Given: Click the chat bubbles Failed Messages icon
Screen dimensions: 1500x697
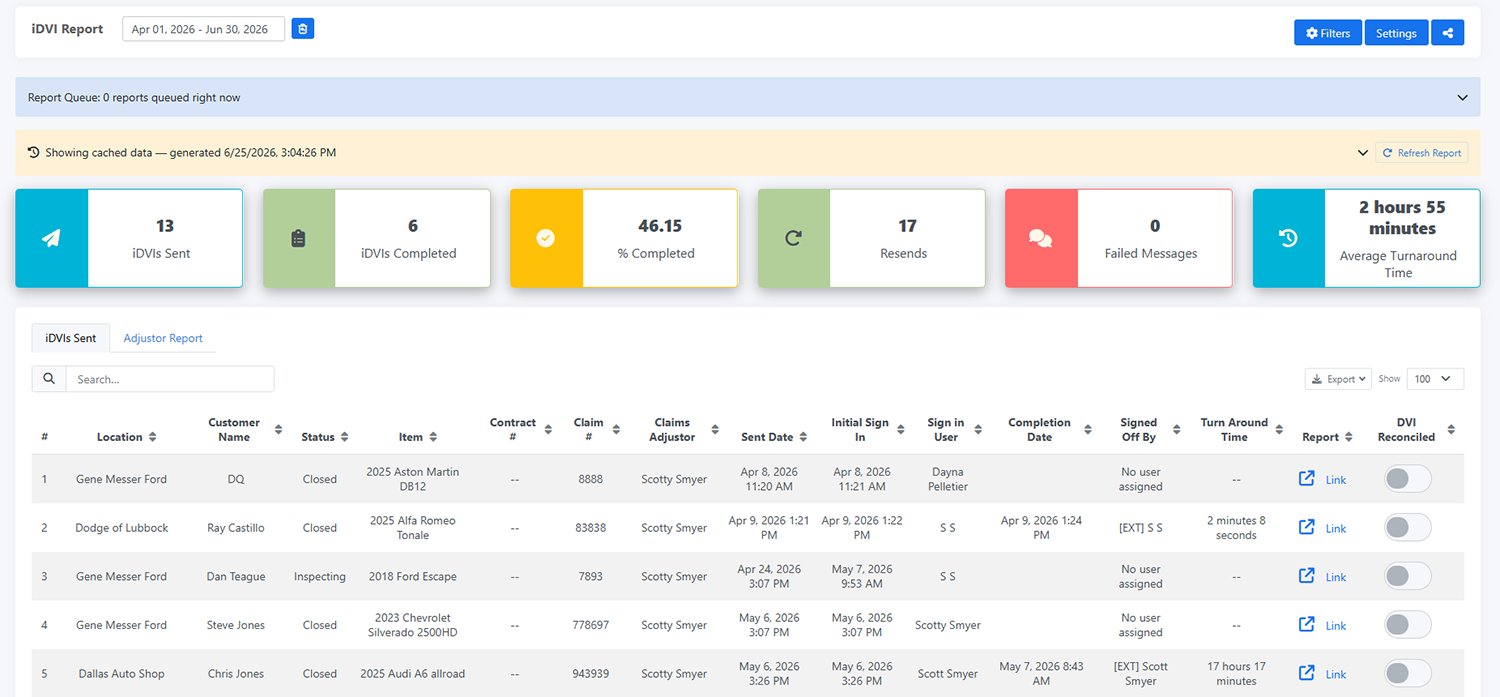Looking at the screenshot, I should (1041, 239).
